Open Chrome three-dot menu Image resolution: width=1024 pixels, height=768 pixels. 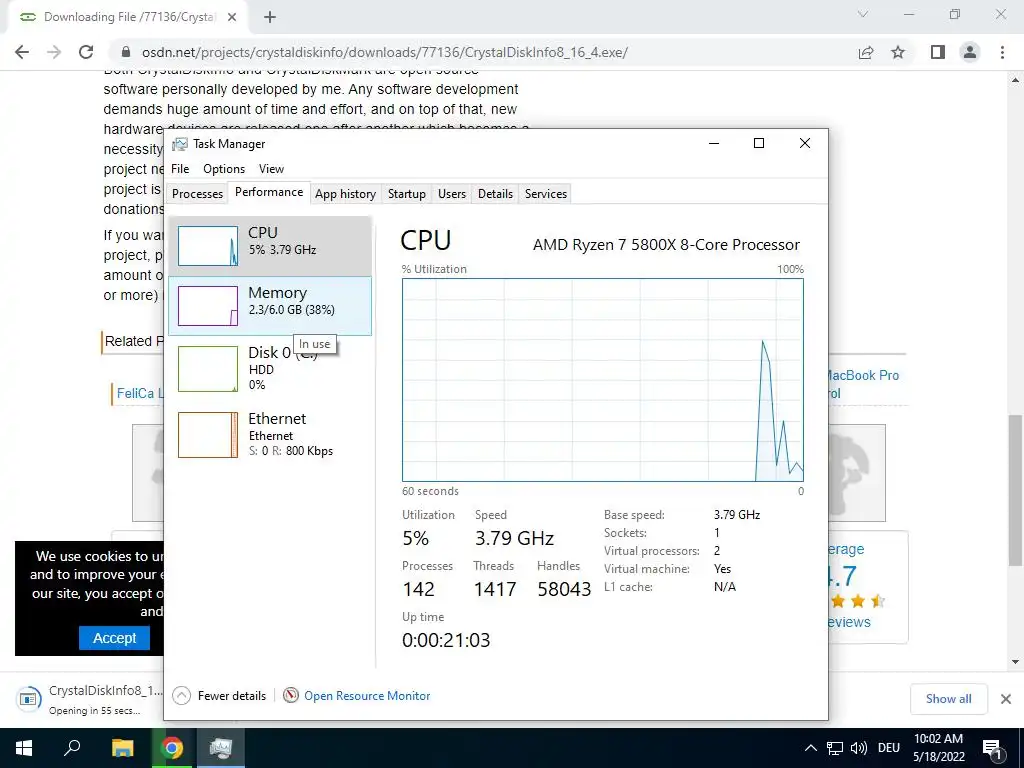click(1002, 52)
